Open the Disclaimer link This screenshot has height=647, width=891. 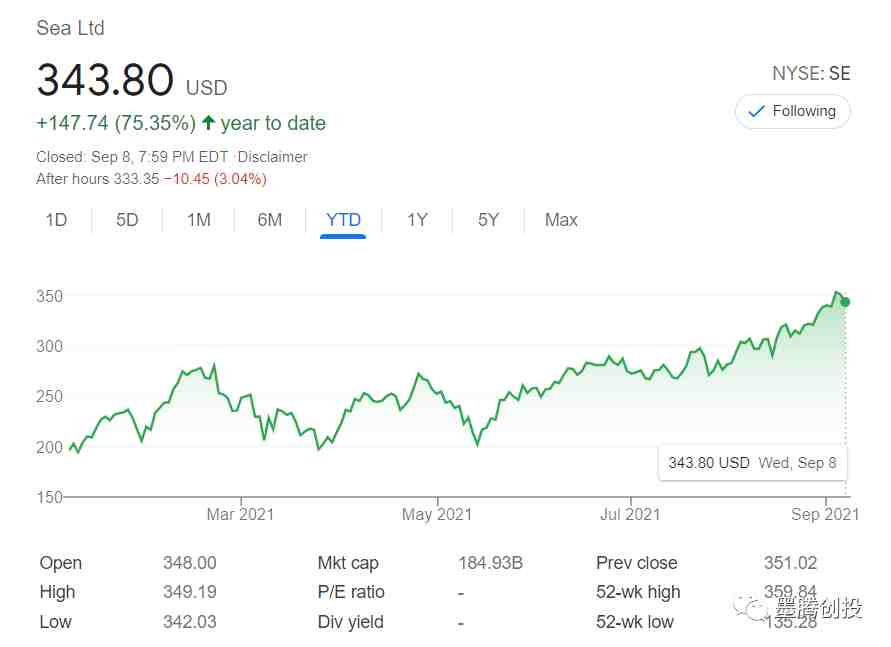(273, 157)
